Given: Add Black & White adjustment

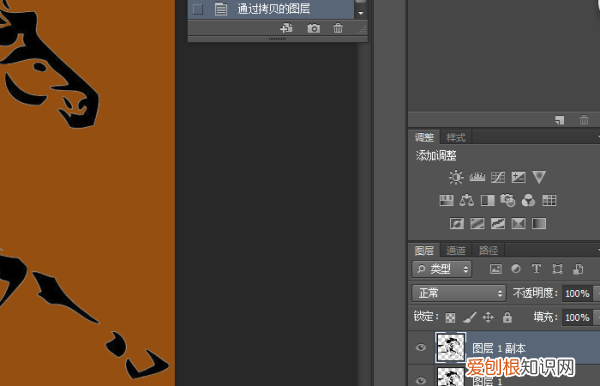Looking at the screenshot, I should pyautogui.click(x=488, y=200).
